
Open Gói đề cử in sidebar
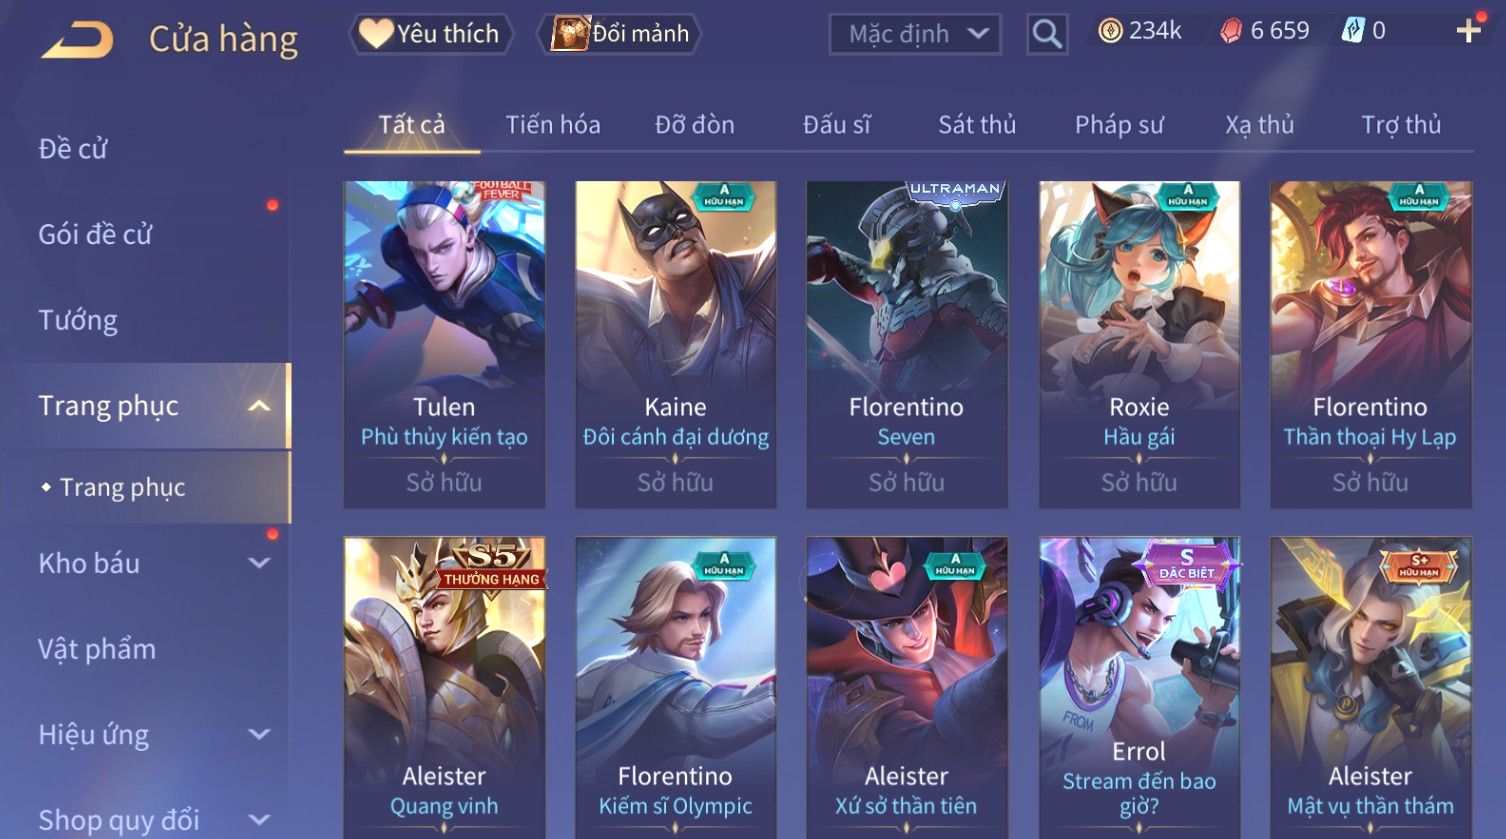pyautogui.click(x=95, y=235)
